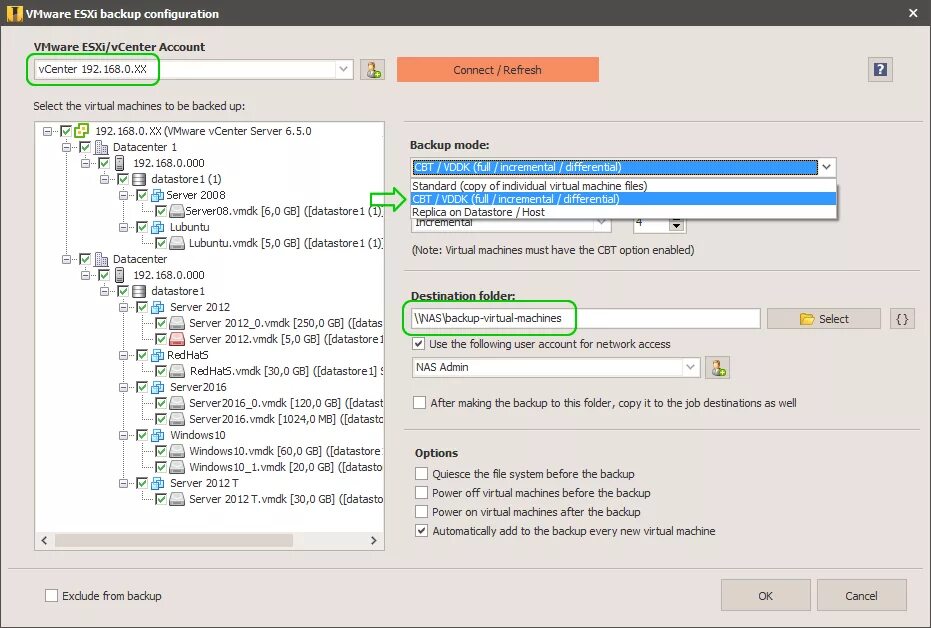Collapse the Windows10 tree node
The height and width of the screenshot is (628, 931).
(x=123, y=435)
